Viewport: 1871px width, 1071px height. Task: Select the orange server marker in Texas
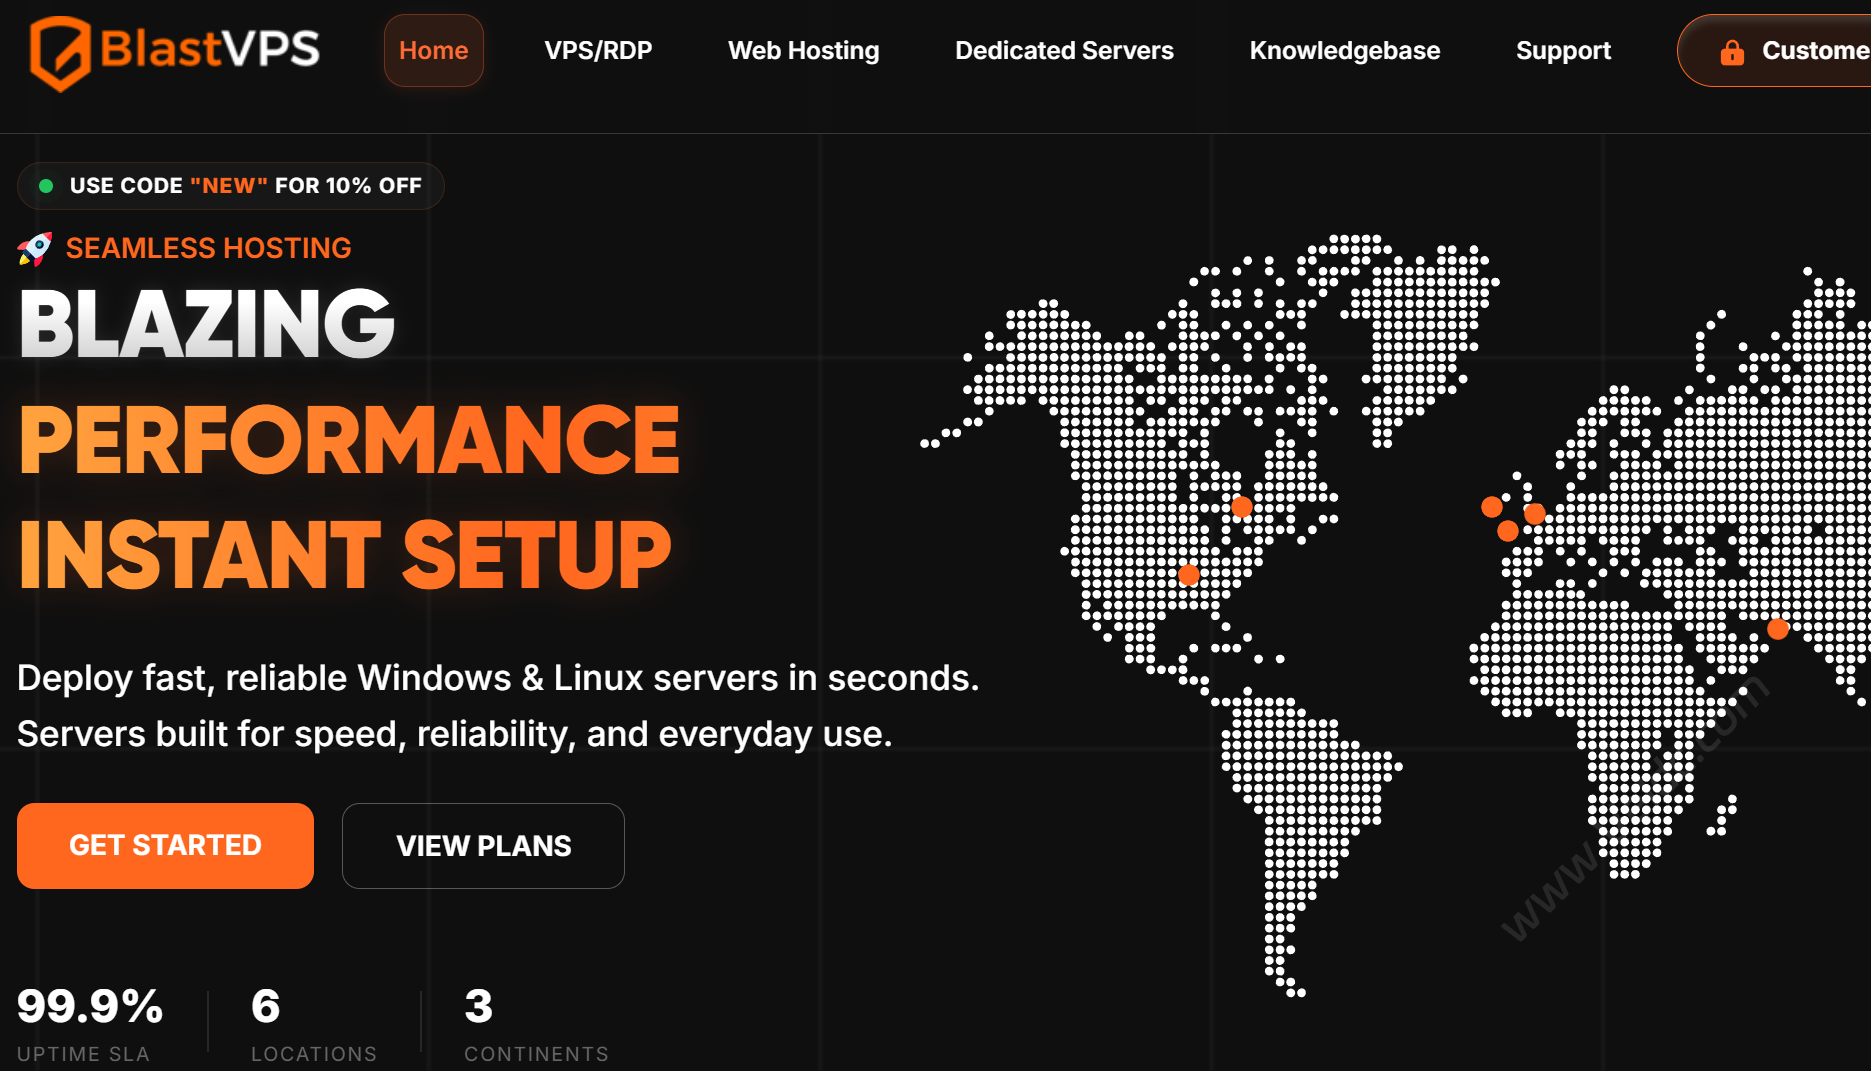tap(1189, 575)
